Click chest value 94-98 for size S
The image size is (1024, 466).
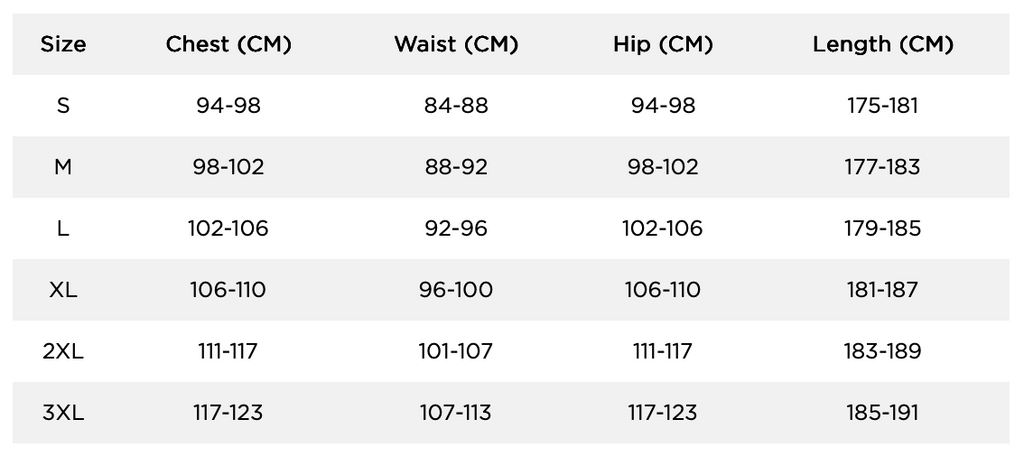point(229,106)
